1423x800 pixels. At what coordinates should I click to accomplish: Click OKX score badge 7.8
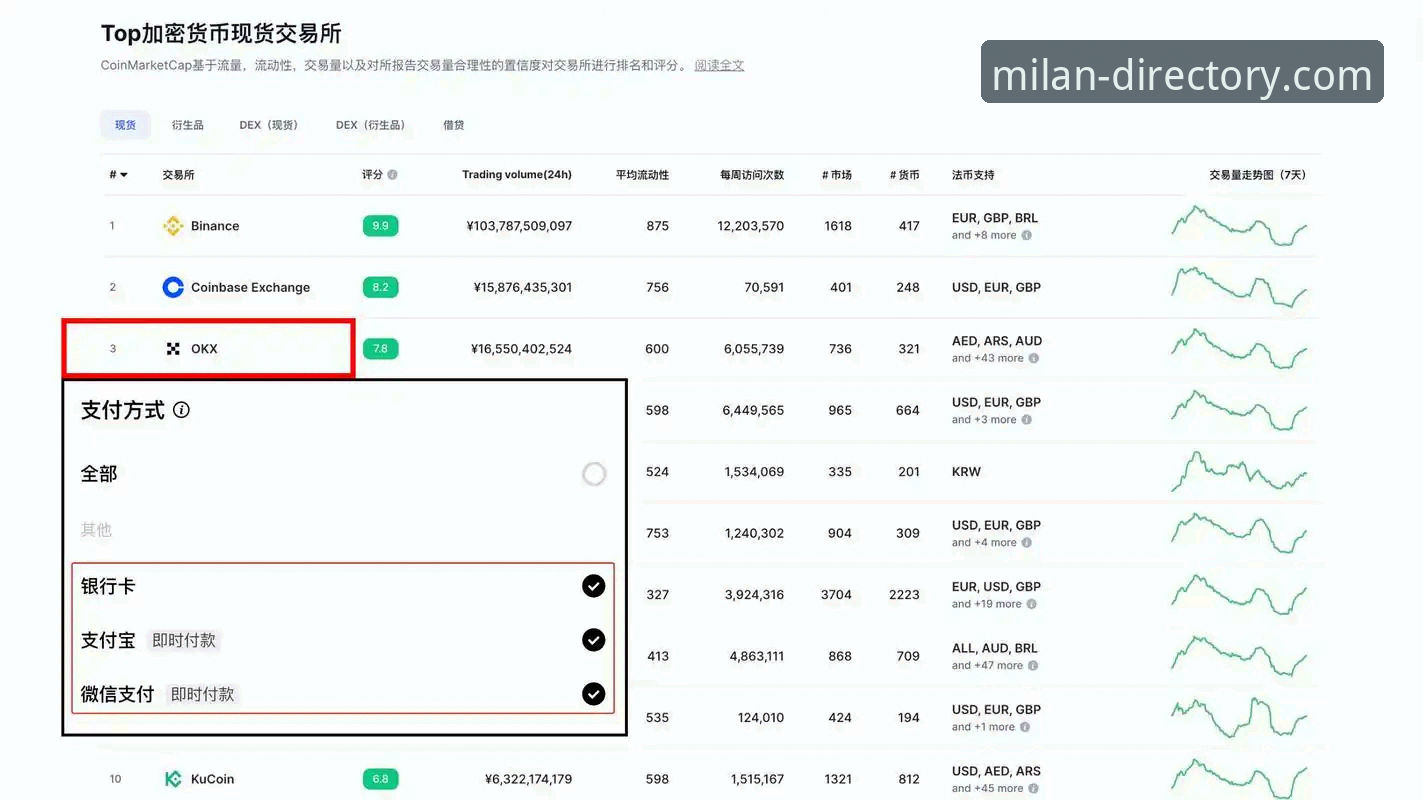[380, 349]
